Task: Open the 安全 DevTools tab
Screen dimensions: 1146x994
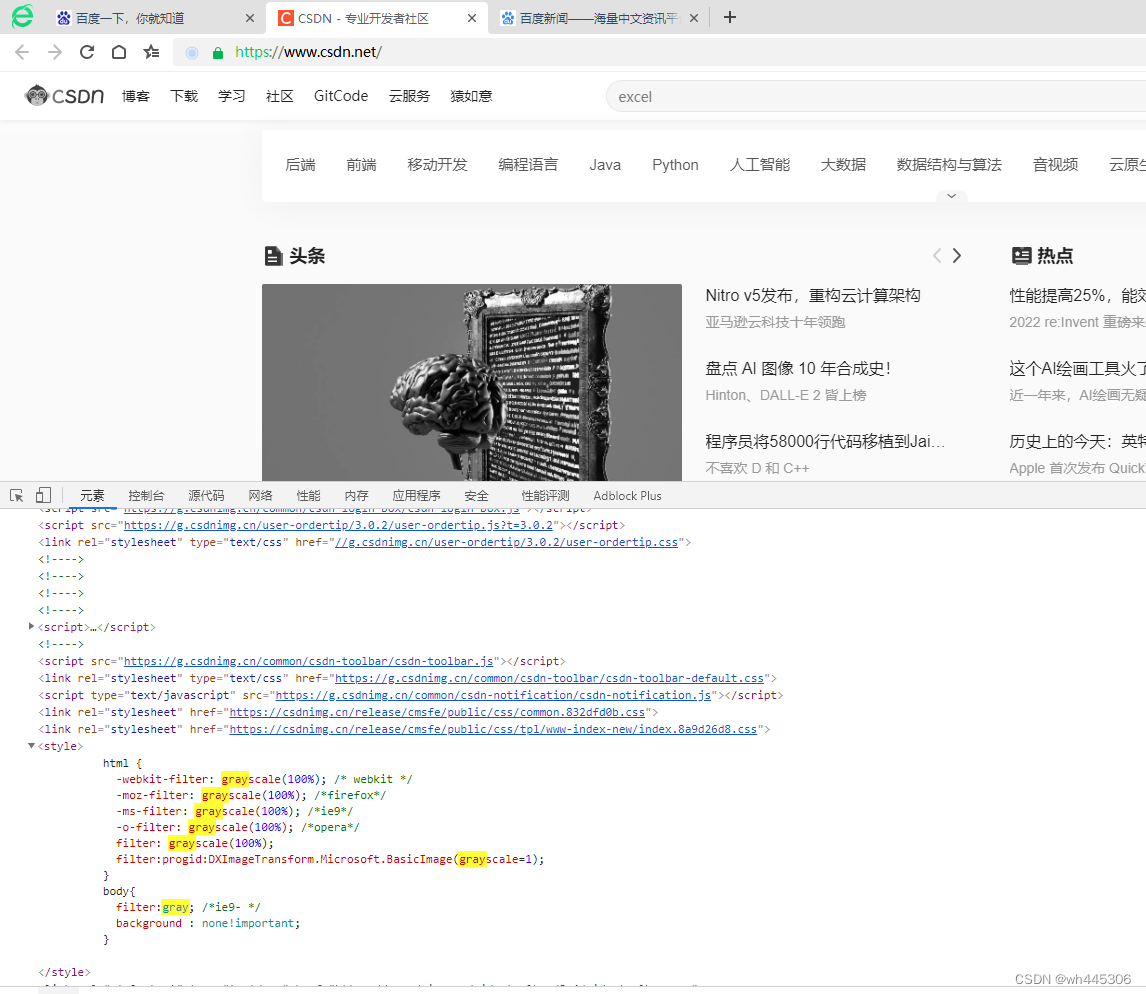Action: [477, 496]
